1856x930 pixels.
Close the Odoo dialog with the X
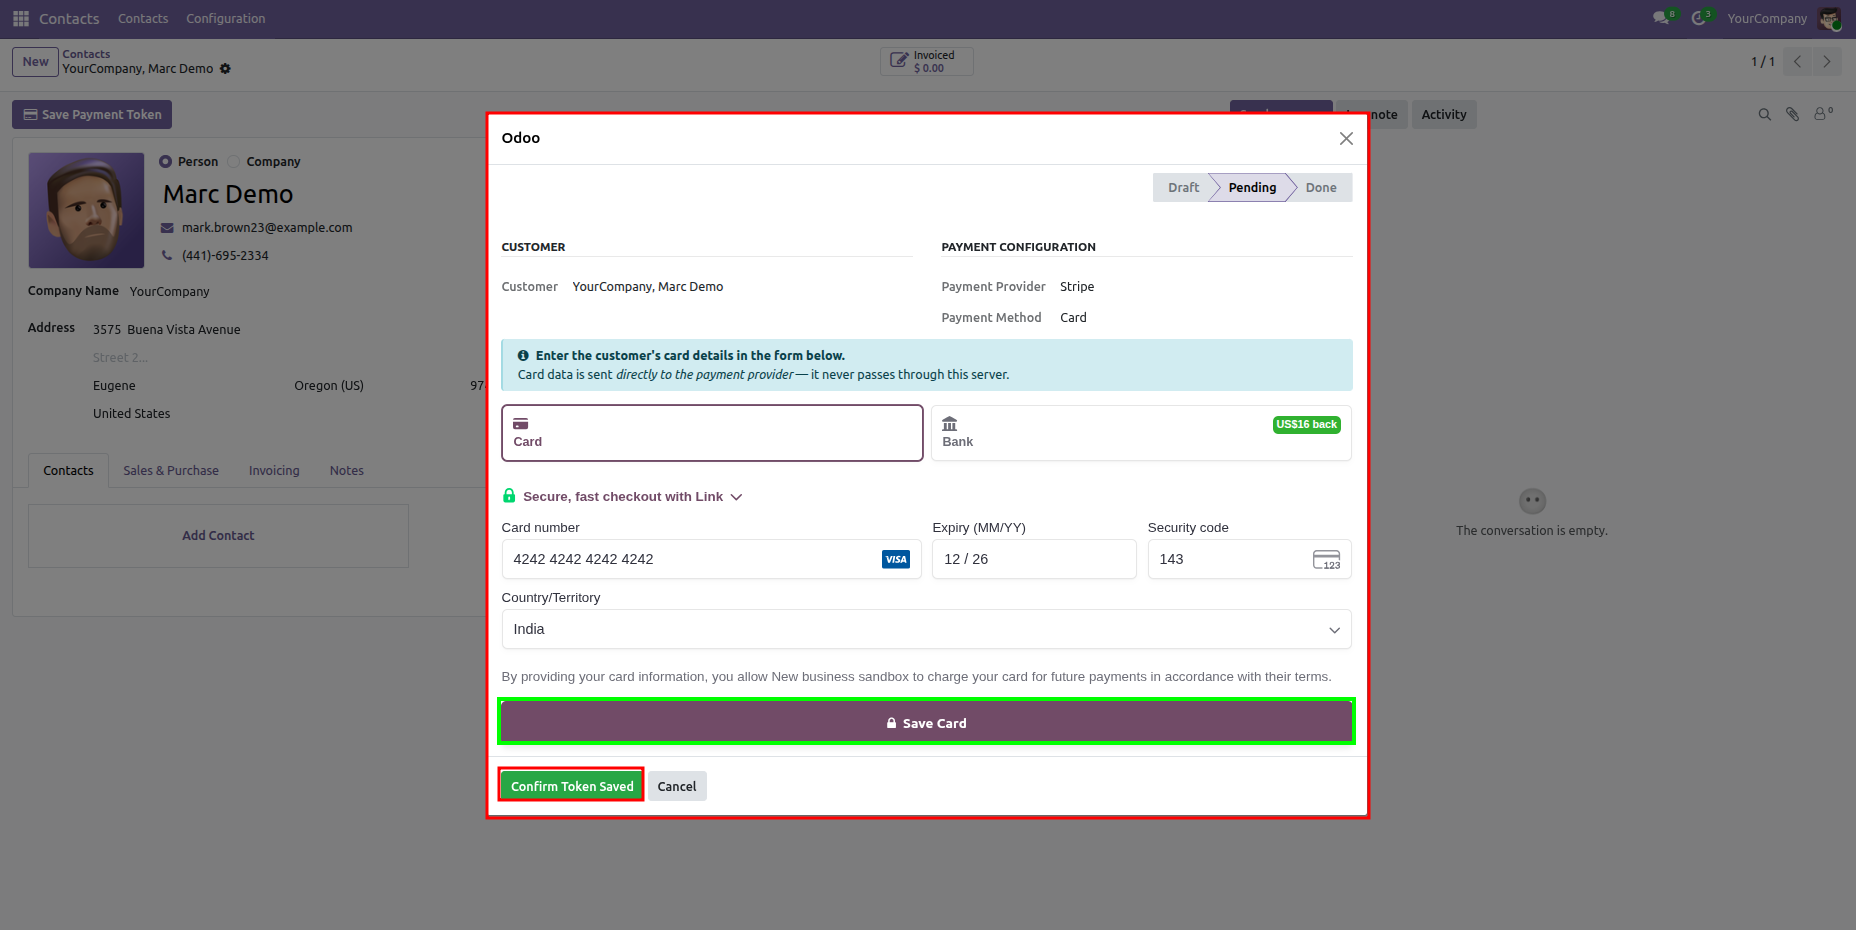click(1346, 139)
